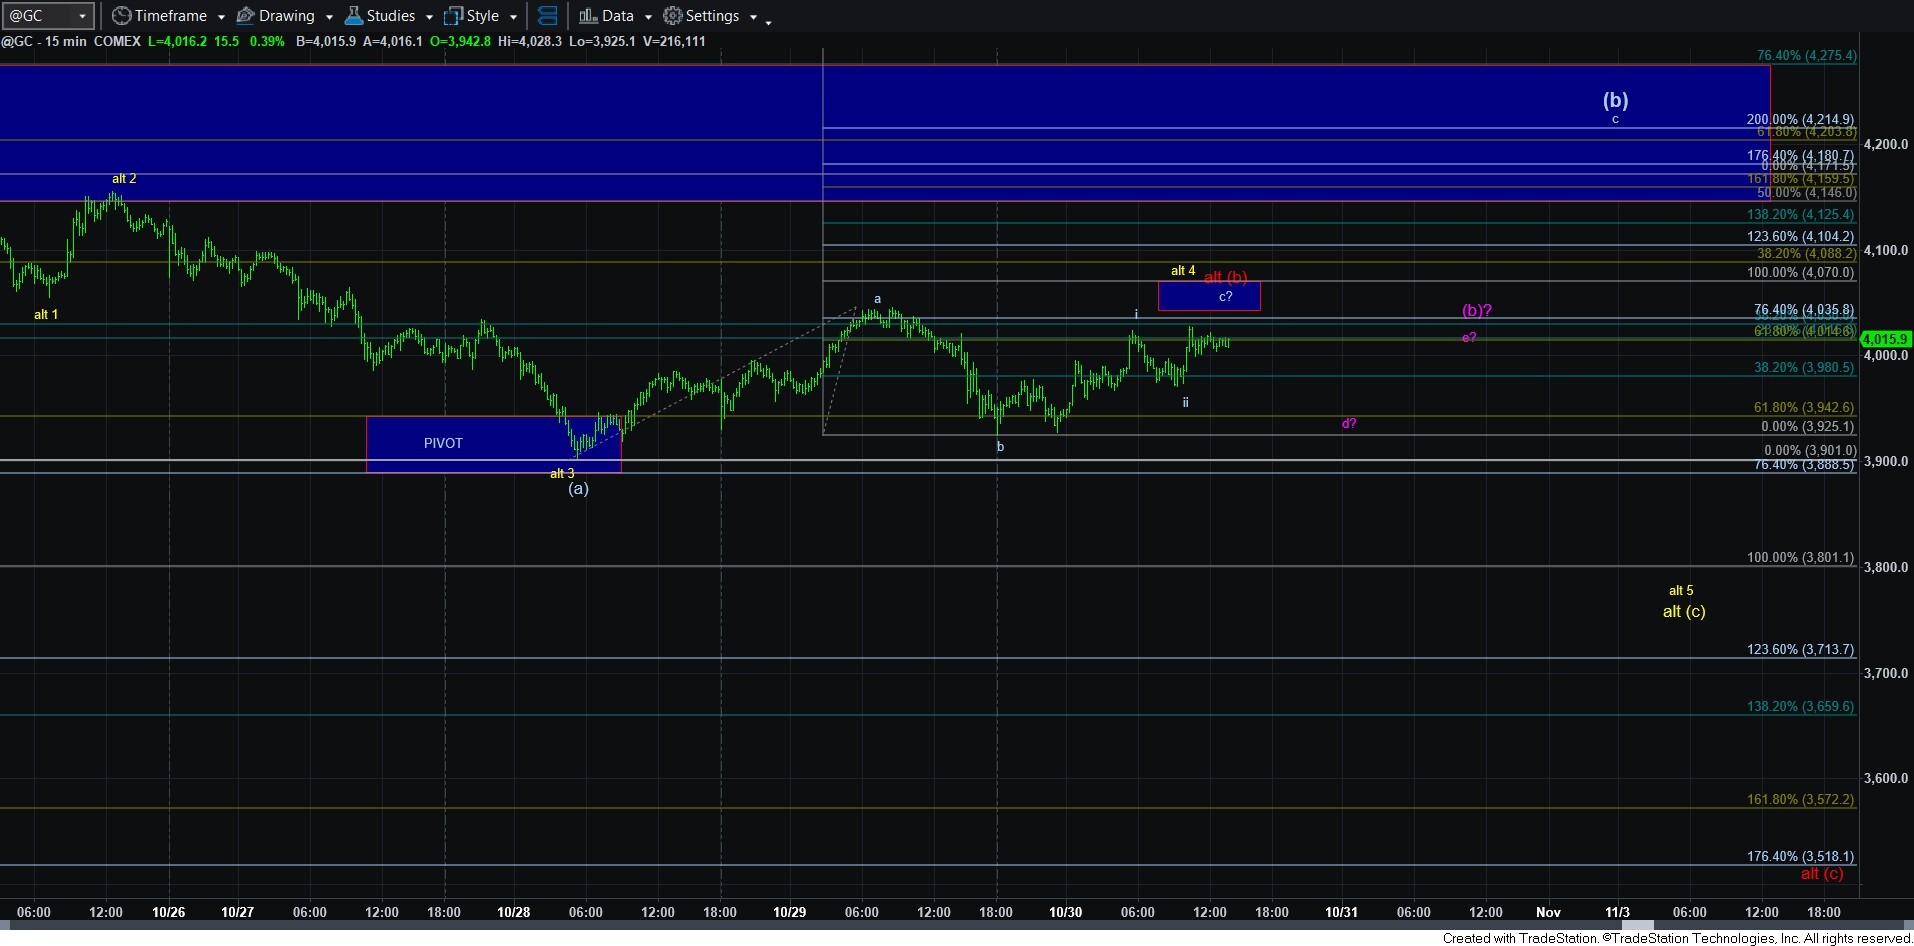Open the Data menu label
Screen dimensions: 1914x946
618,16
